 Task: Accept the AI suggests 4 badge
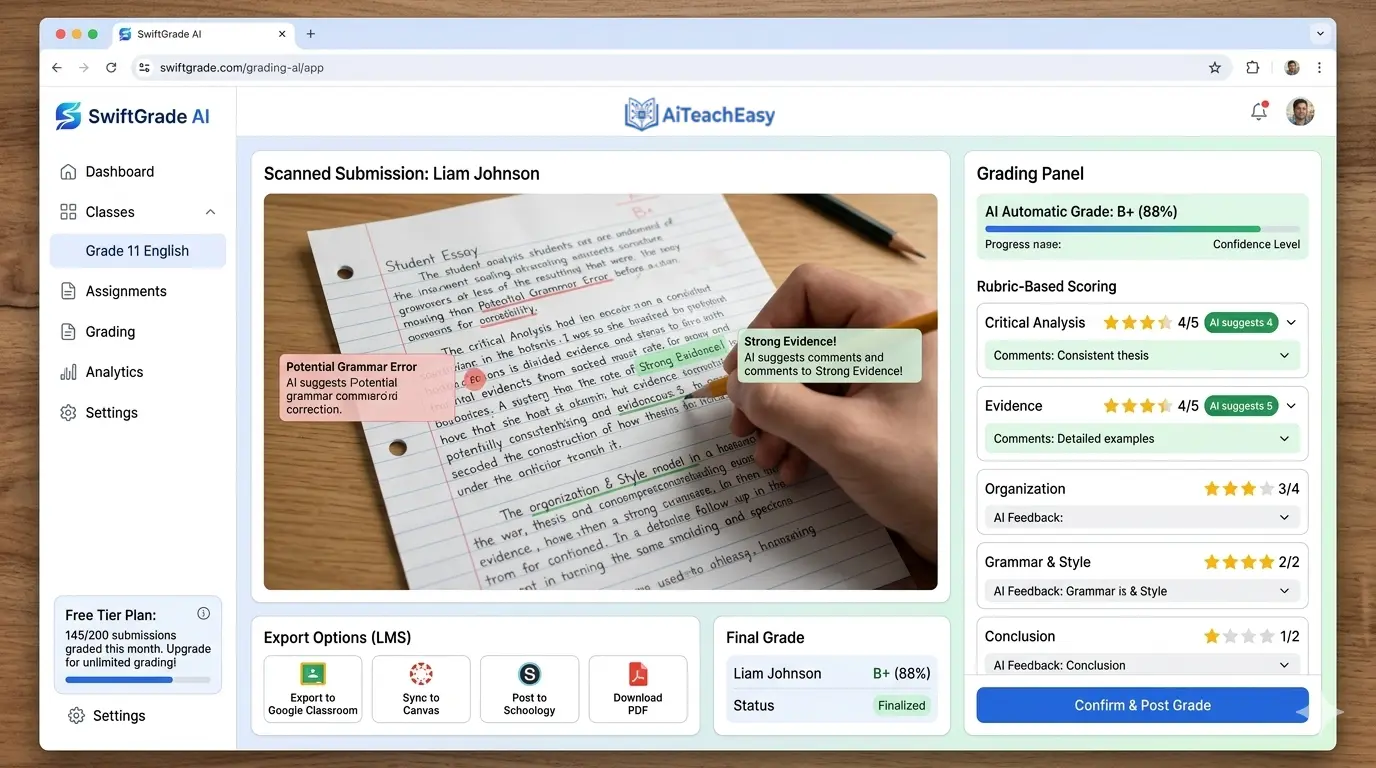(x=1241, y=323)
